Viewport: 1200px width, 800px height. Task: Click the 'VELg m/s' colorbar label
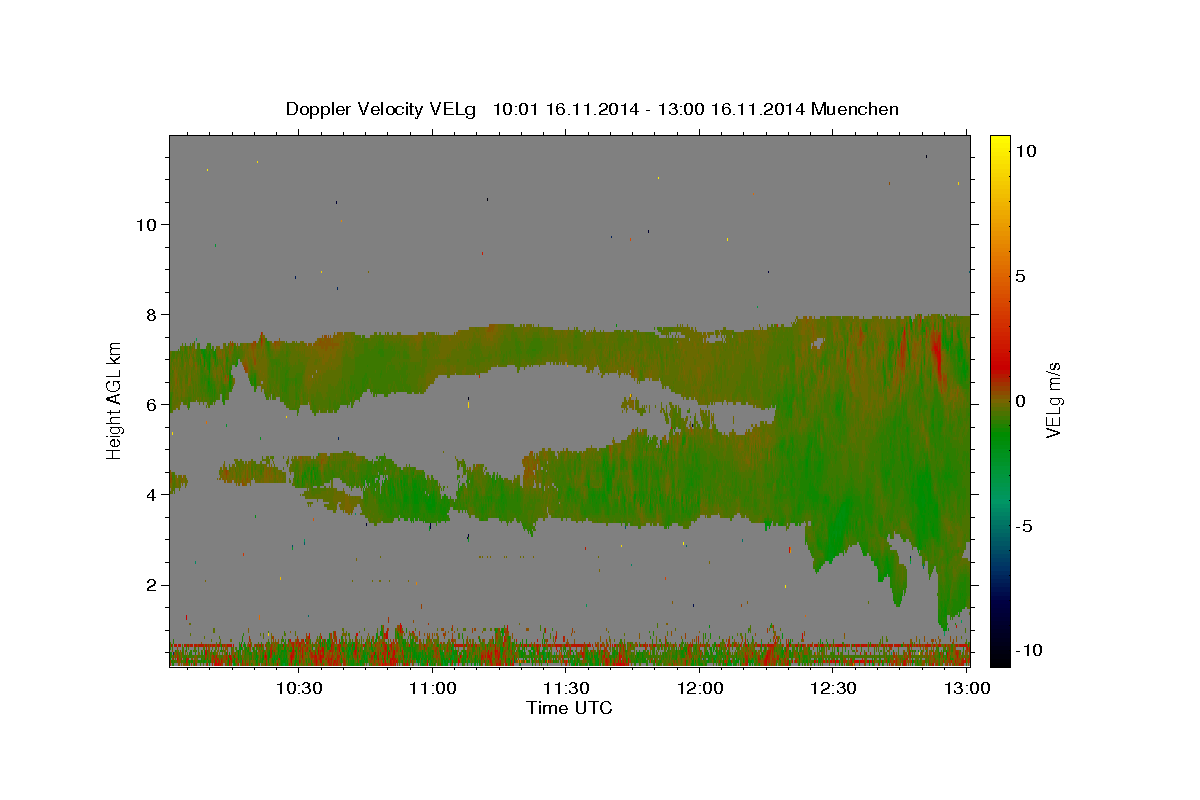[x=1053, y=399]
